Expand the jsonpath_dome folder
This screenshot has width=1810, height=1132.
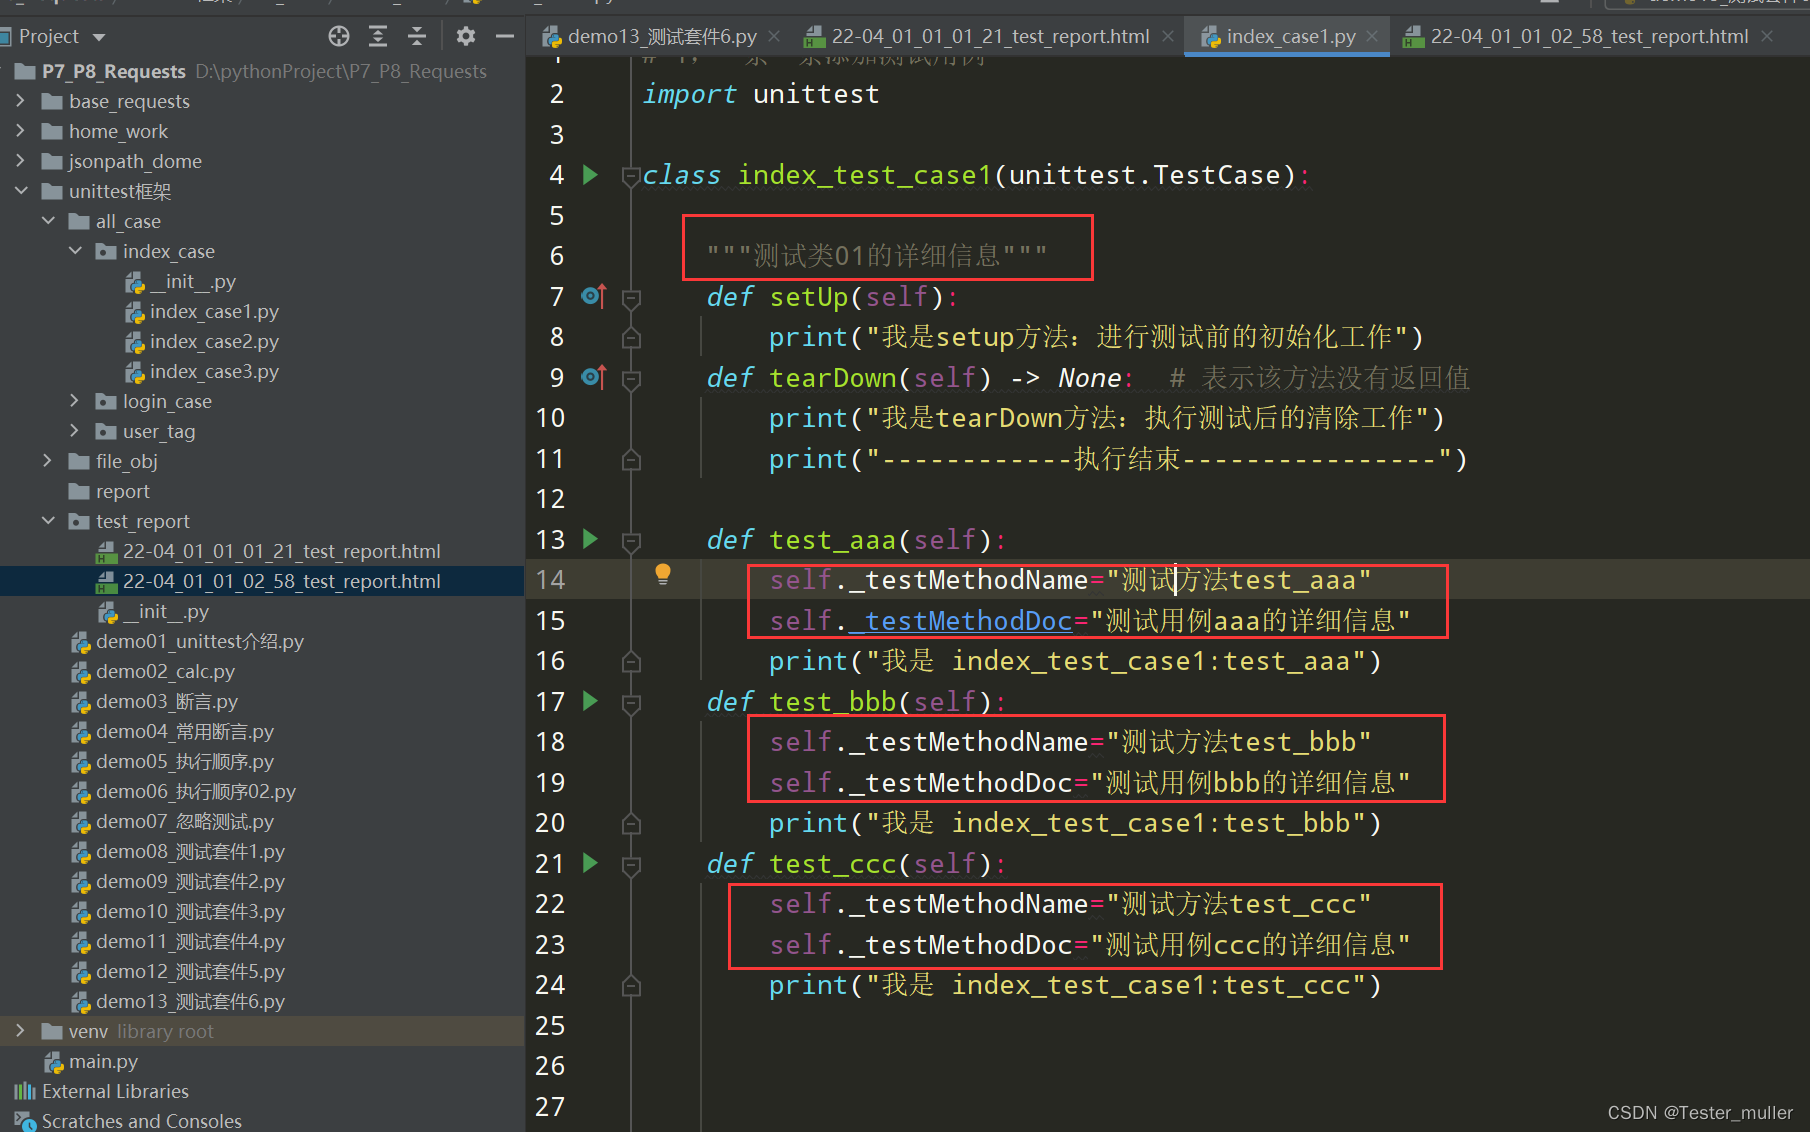21,161
